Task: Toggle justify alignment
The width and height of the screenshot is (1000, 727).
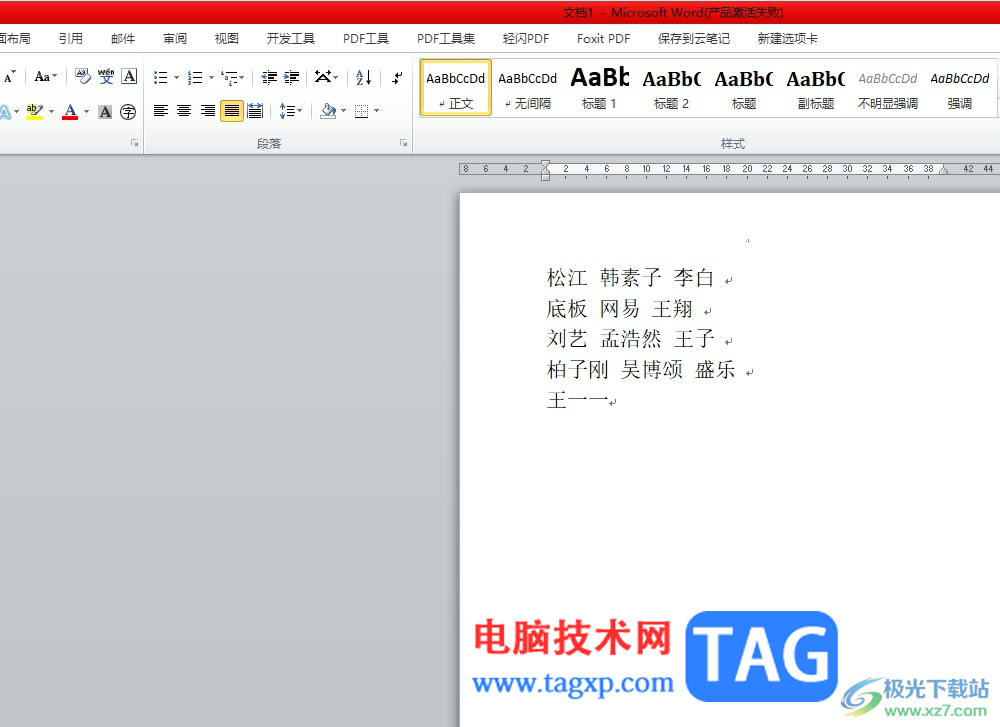Action: tap(232, 111)
